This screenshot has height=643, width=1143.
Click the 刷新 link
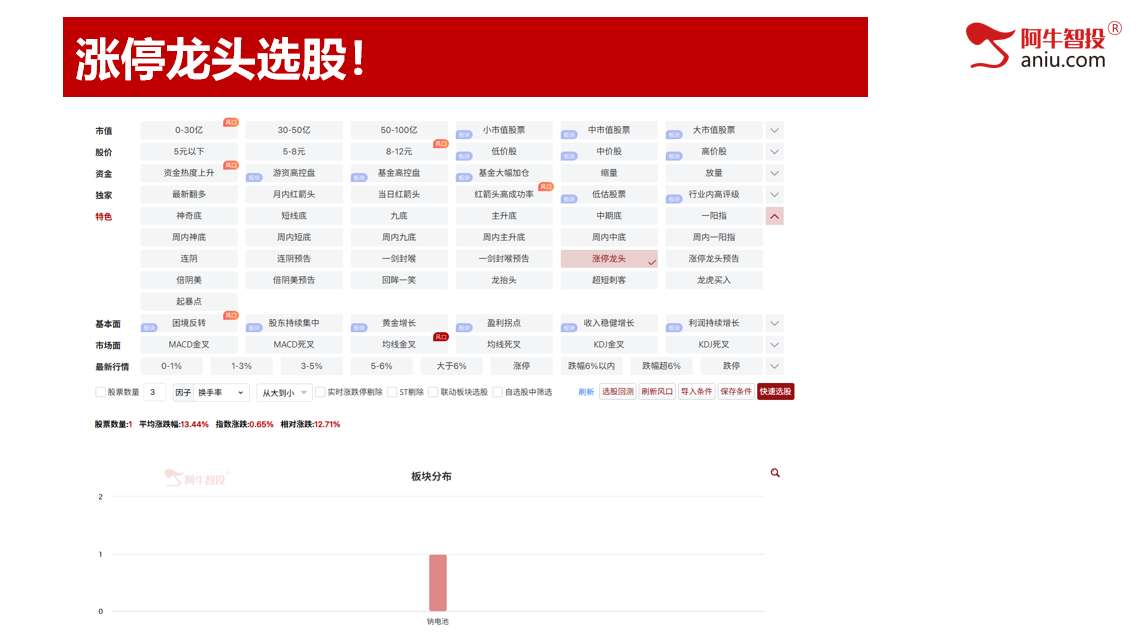click(x=586, y=392)
